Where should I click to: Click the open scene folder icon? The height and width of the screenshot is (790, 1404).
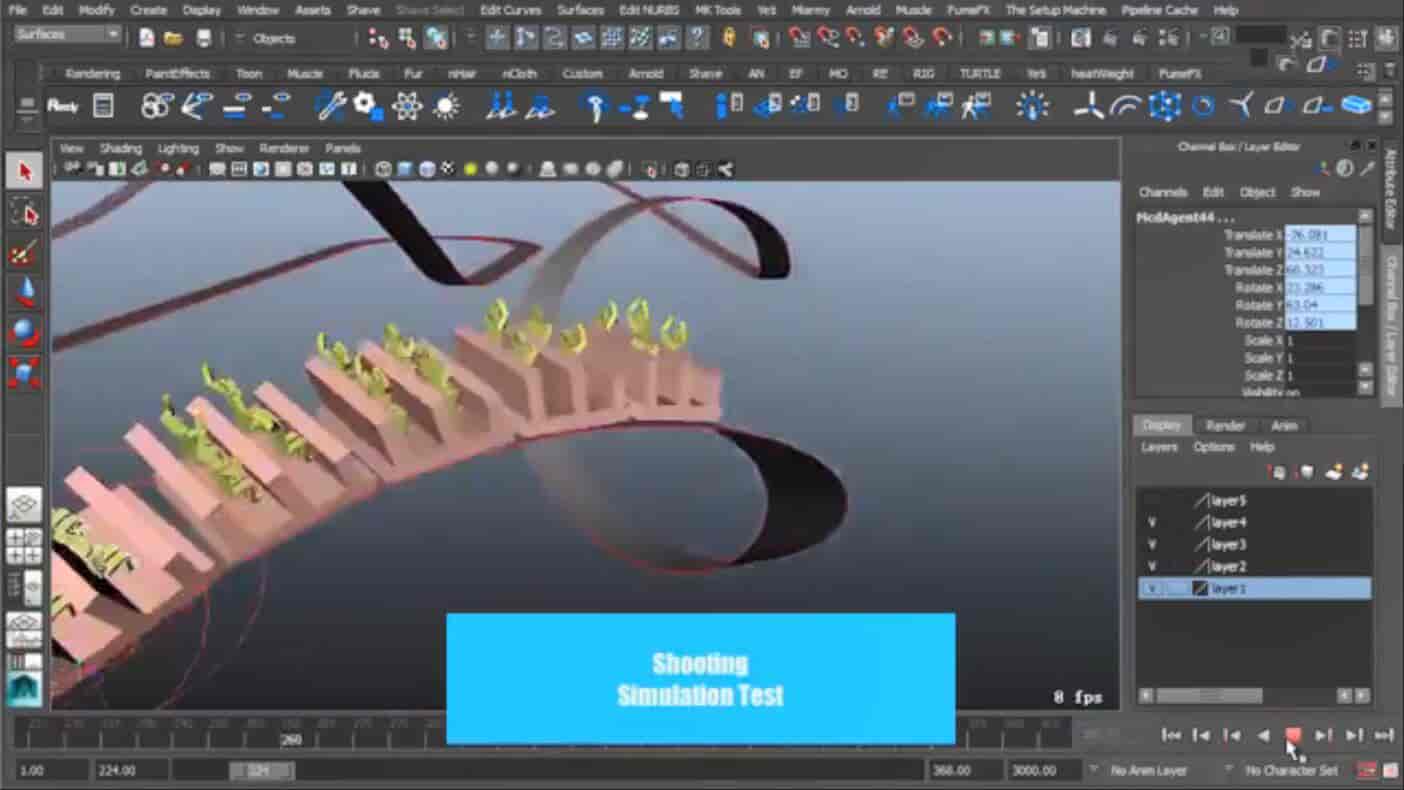point(174,38)
